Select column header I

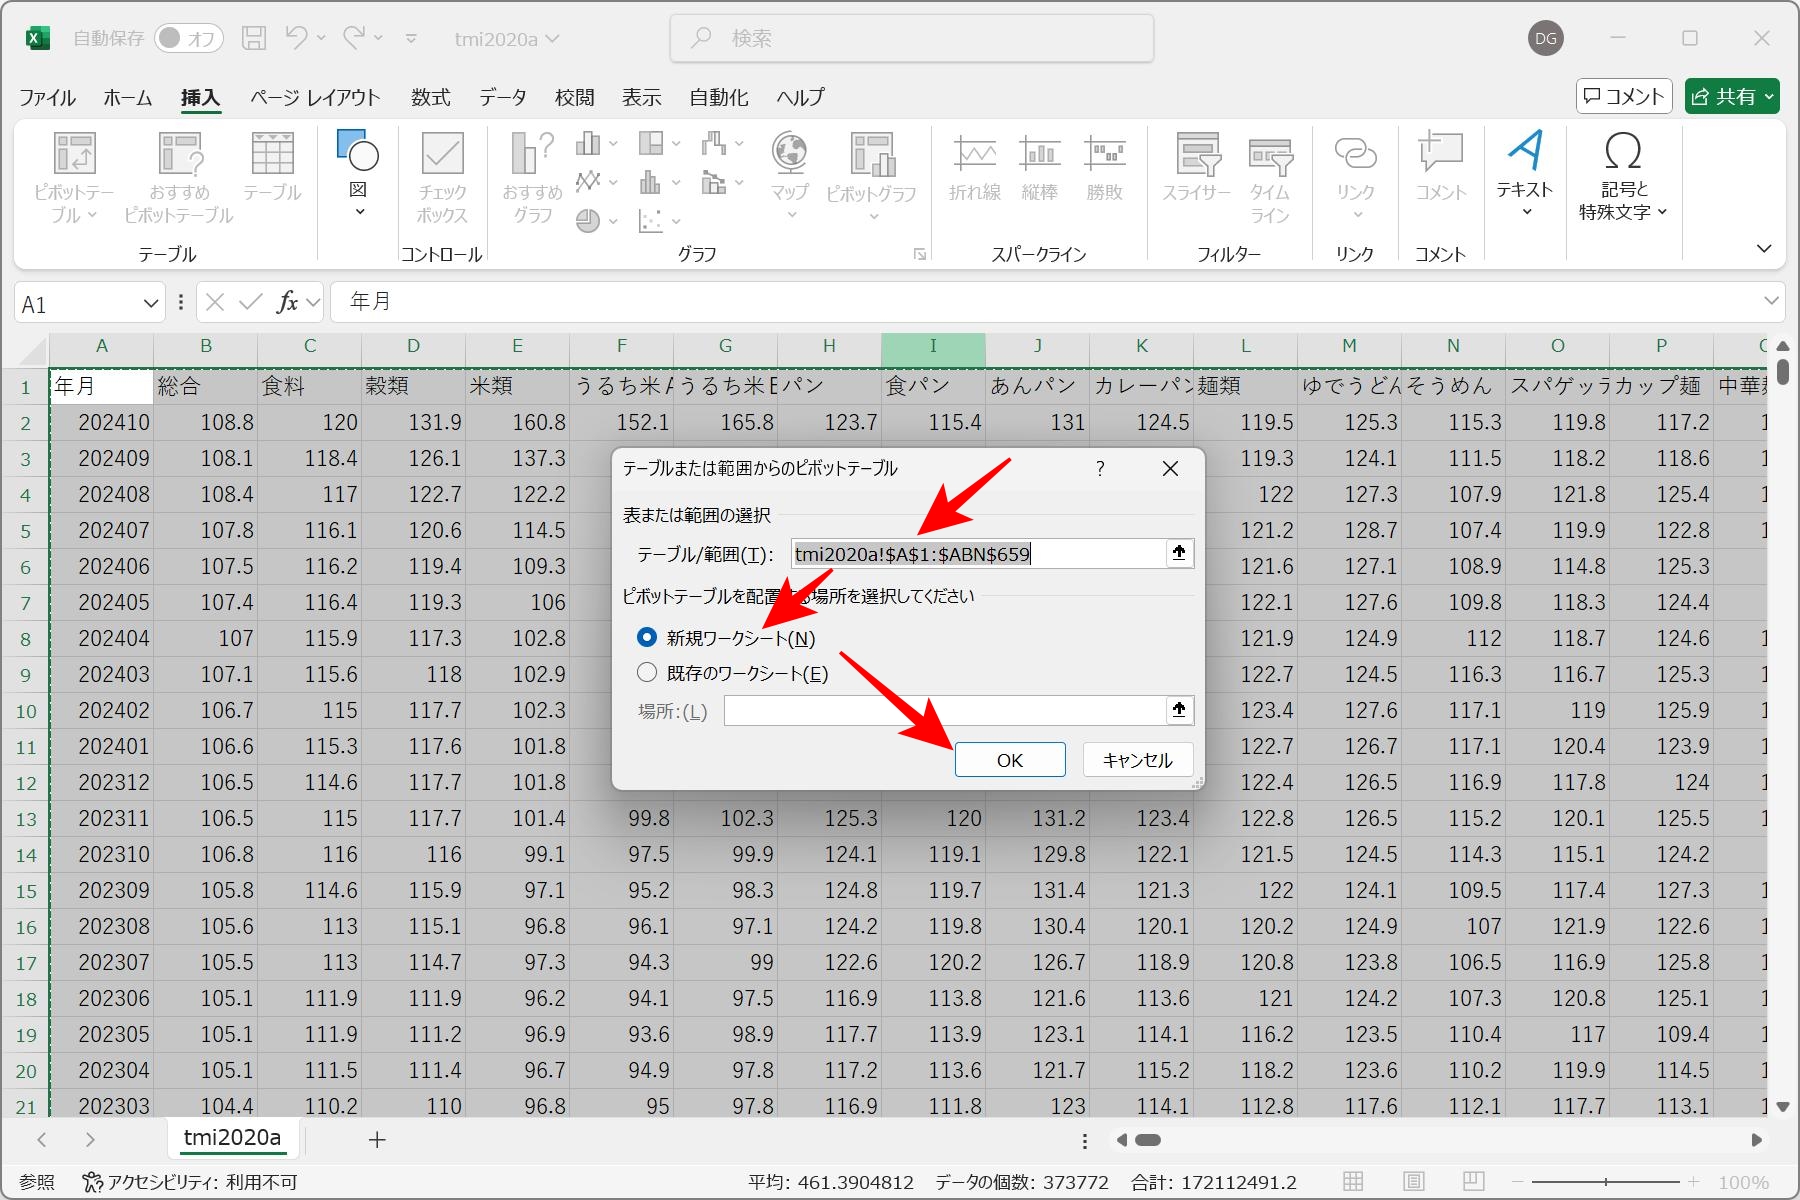click(933, 346)
